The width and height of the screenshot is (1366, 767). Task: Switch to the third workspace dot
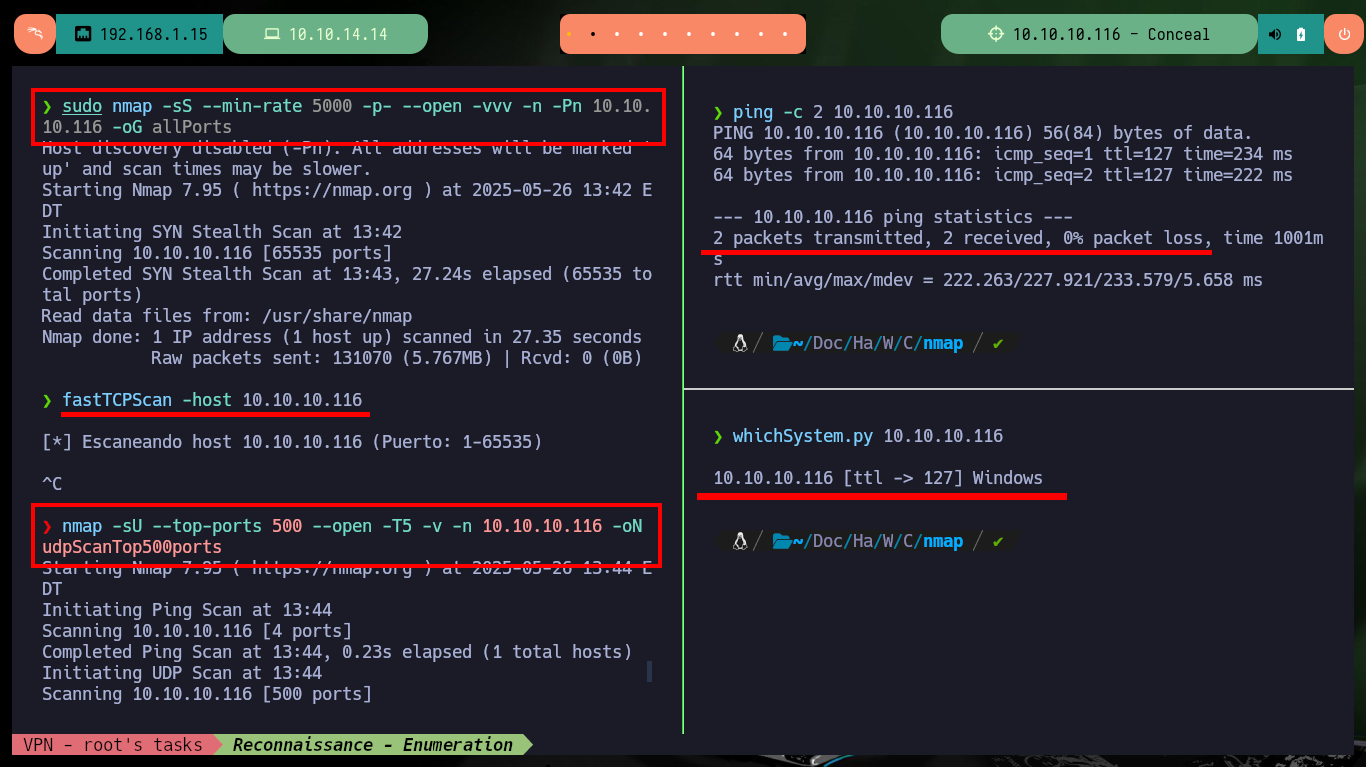[617, 34]
